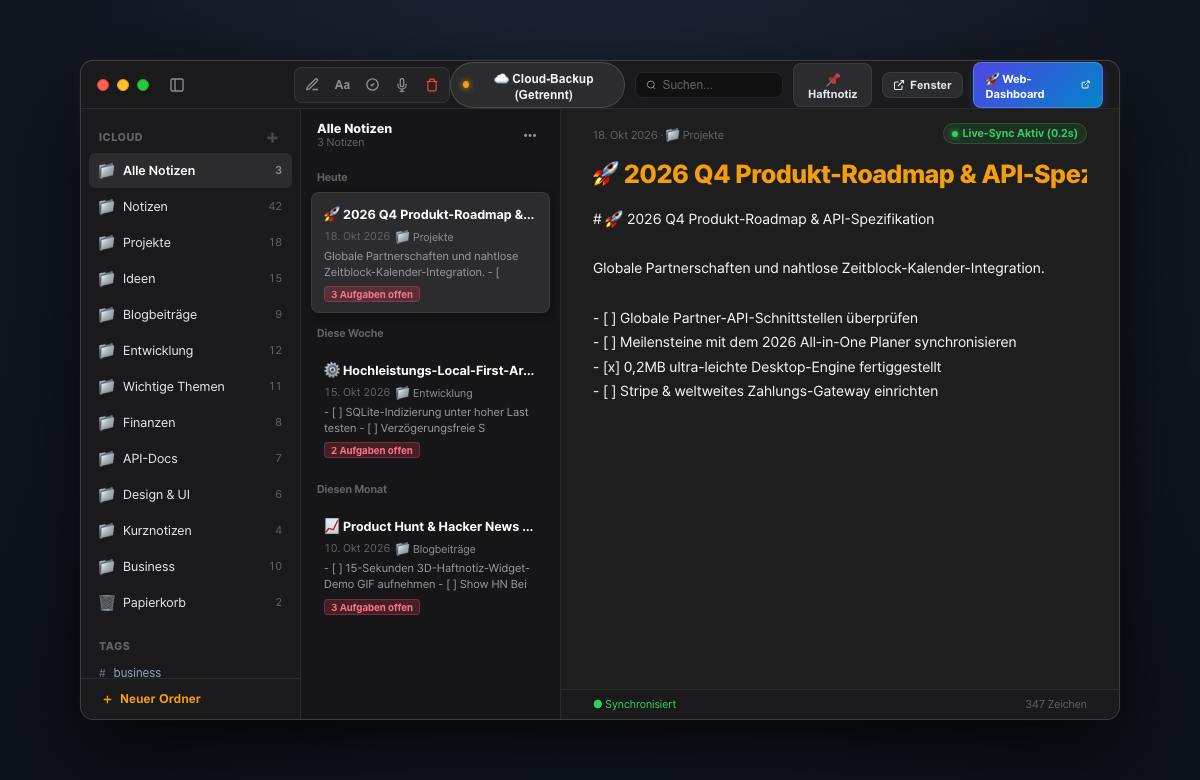Screen dimensions: 1200x780
Task: Open the note in a new Fenster
Action: (922, 85)
